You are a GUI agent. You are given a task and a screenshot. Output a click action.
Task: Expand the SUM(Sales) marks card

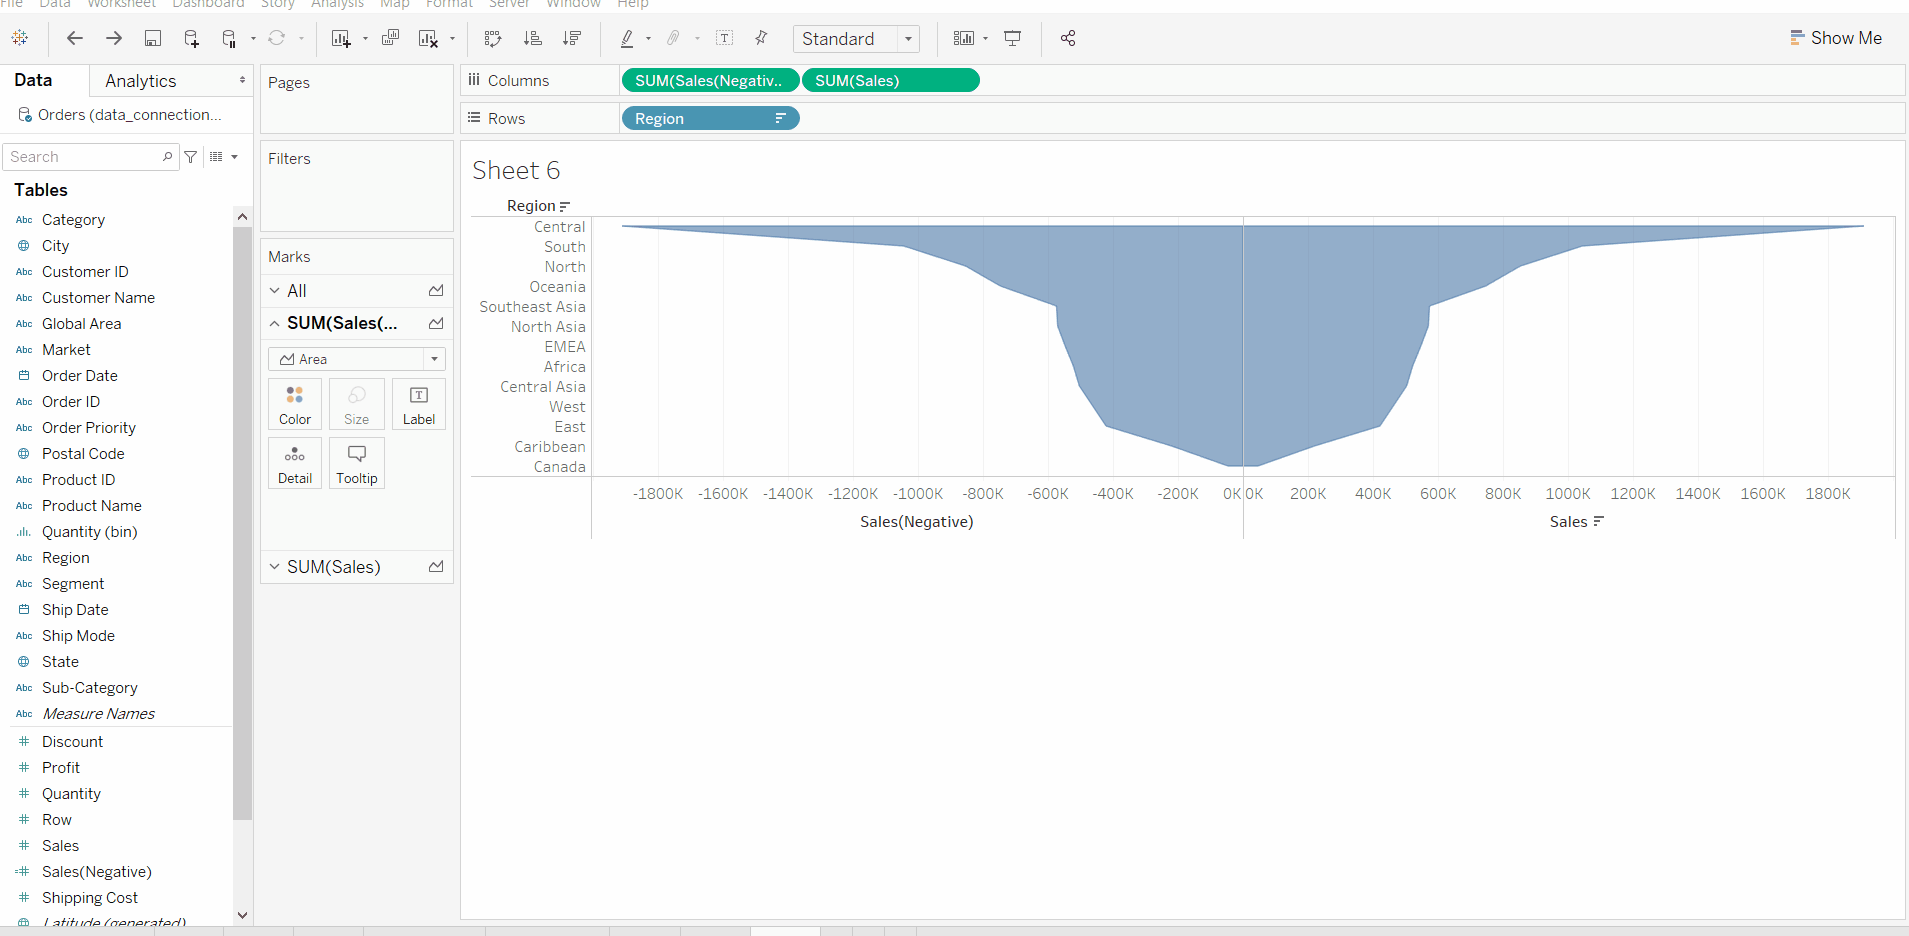[x=275, y=567]
